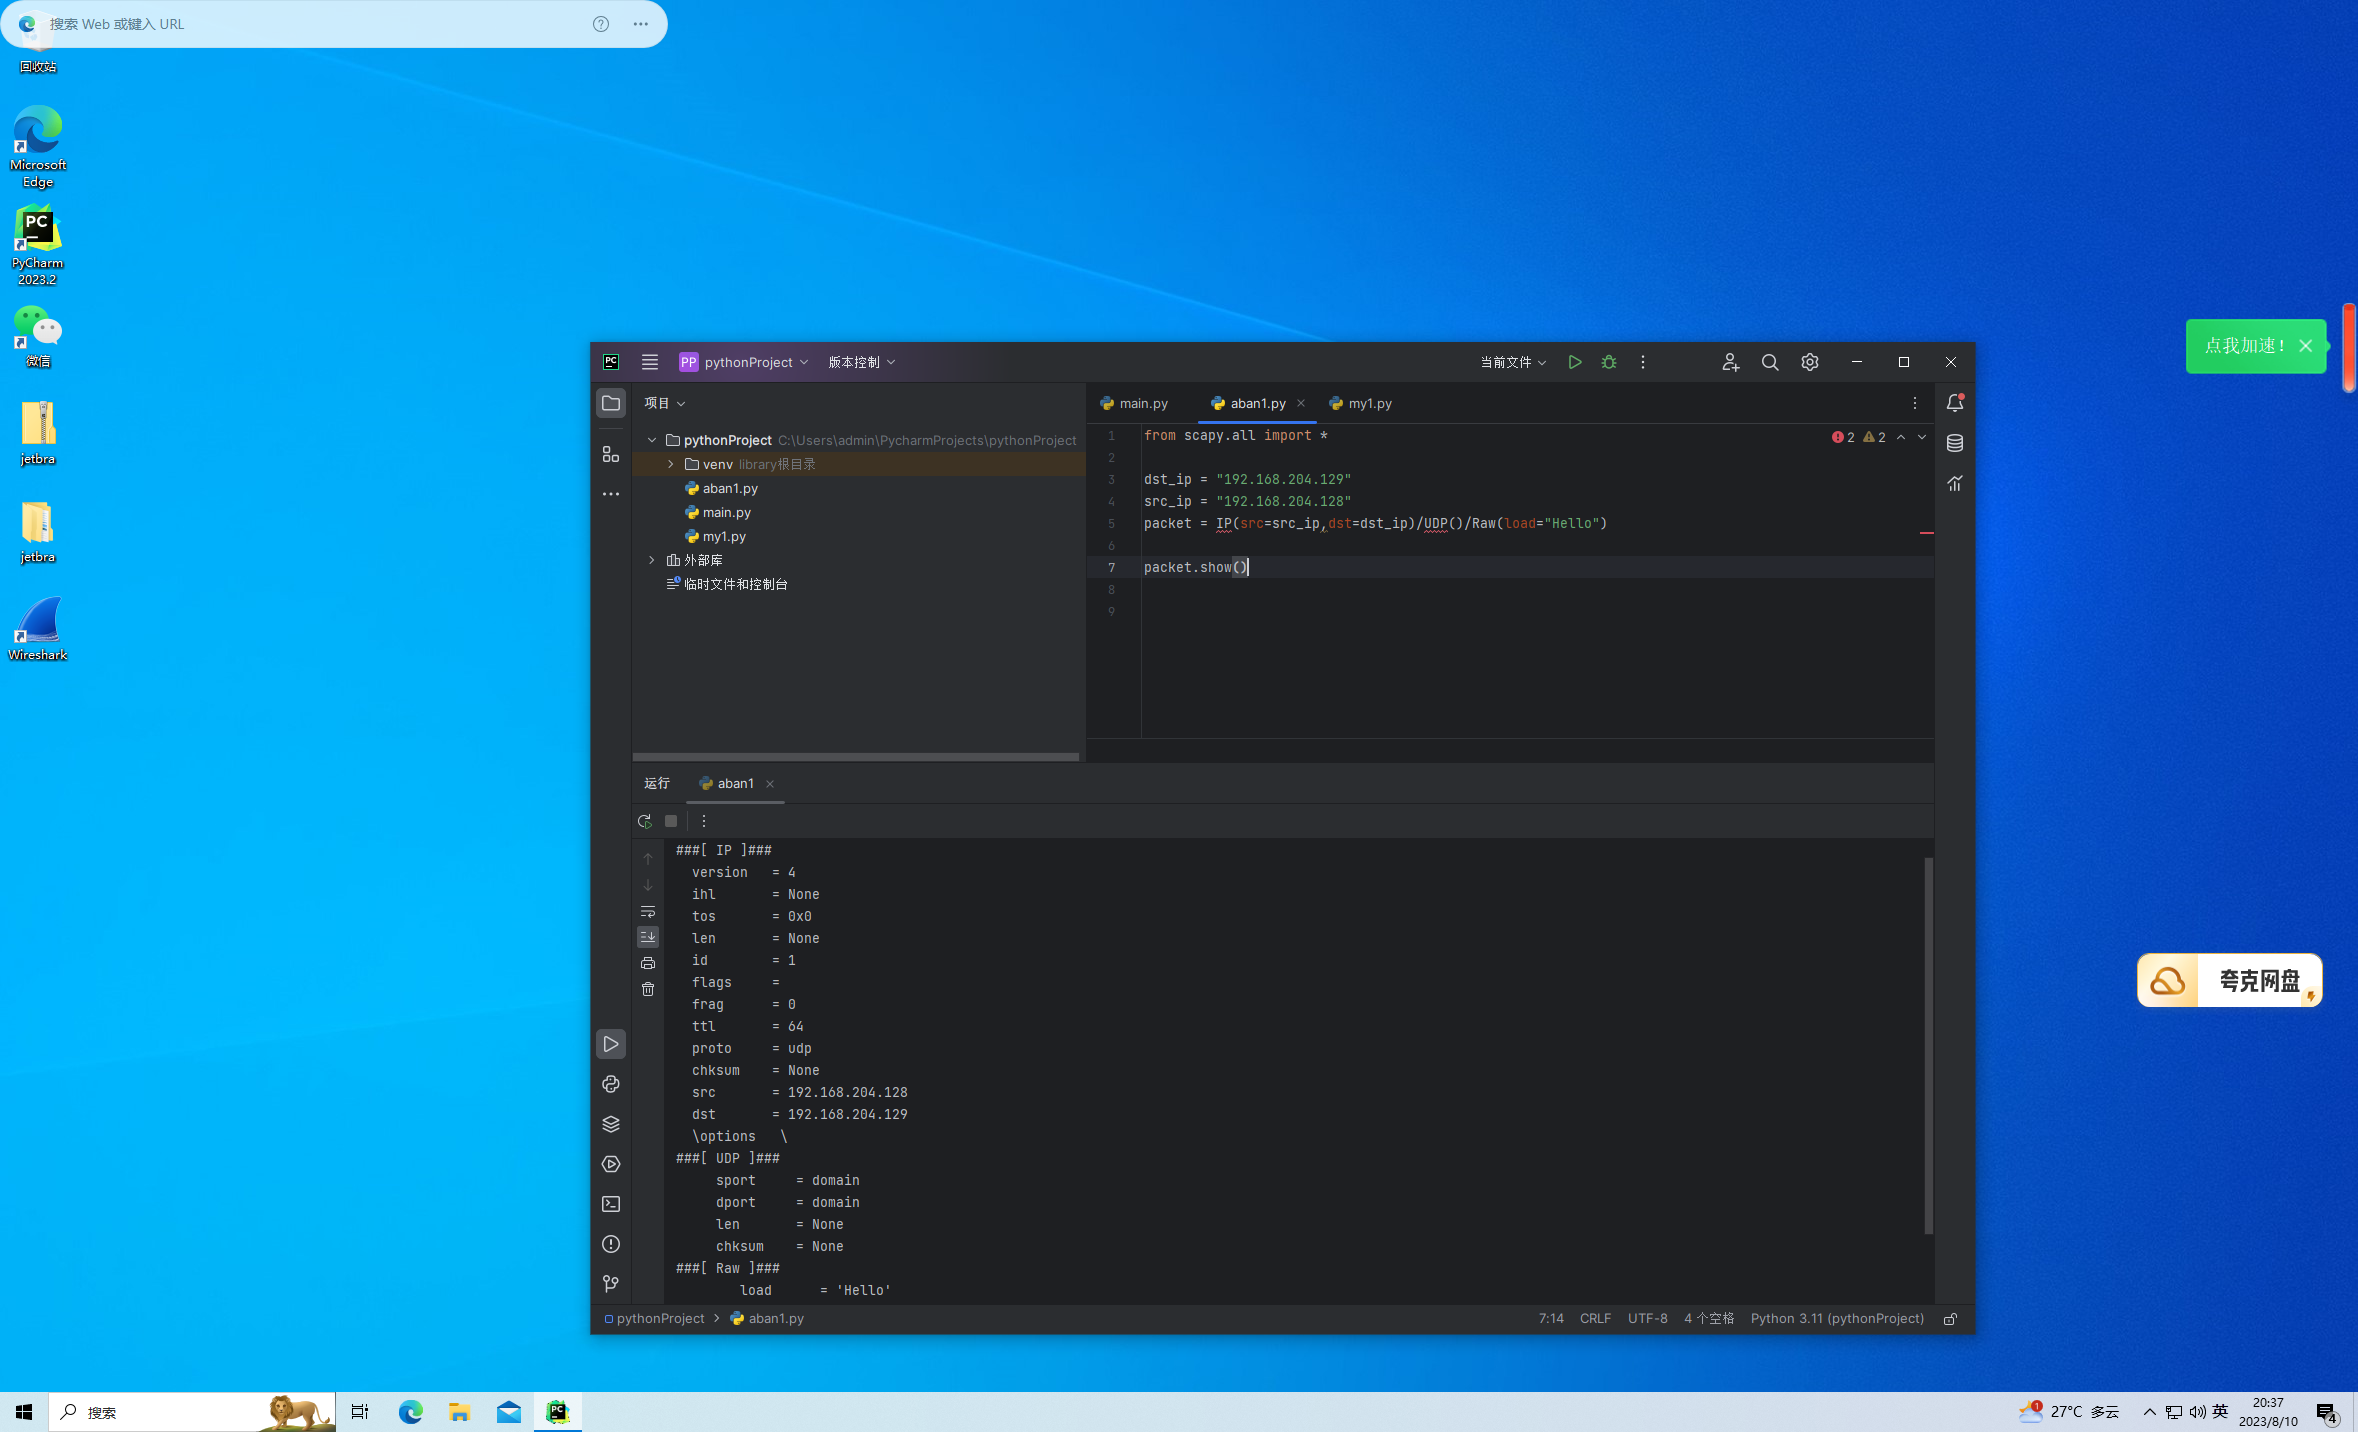Open the Git version control tool window
The image size is (2358, 1432).
click(x=611, y=1284)
